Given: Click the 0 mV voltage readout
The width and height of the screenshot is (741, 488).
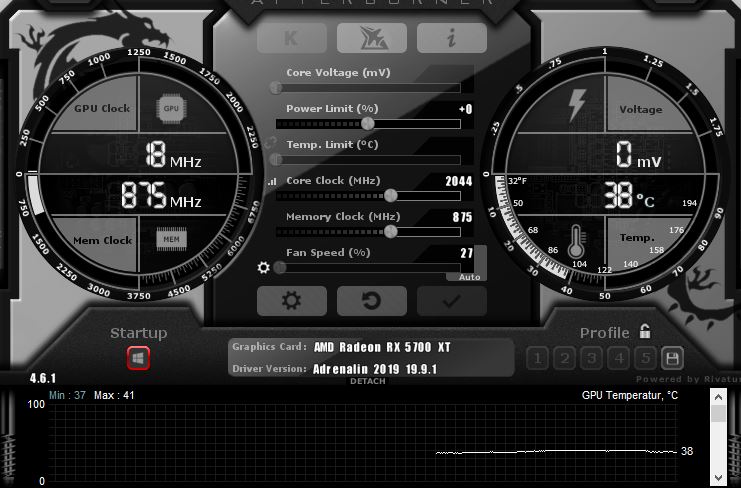Looking at the screenshot, I should (638, 154).
